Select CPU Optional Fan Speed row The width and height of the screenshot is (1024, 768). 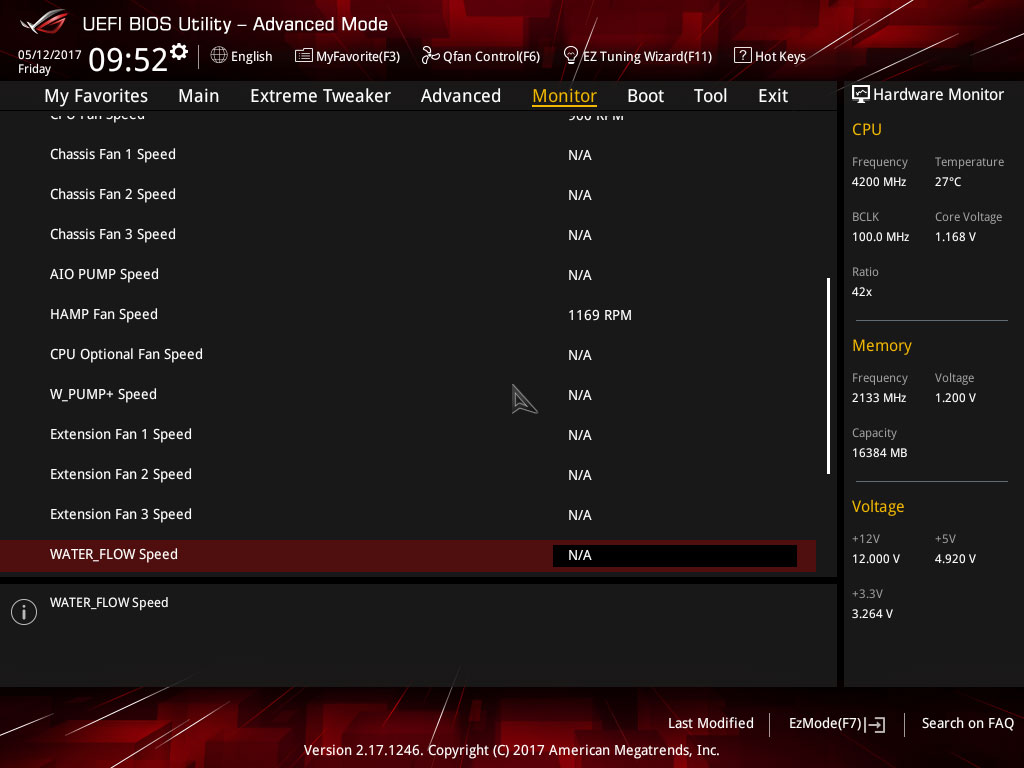point(408,355)
